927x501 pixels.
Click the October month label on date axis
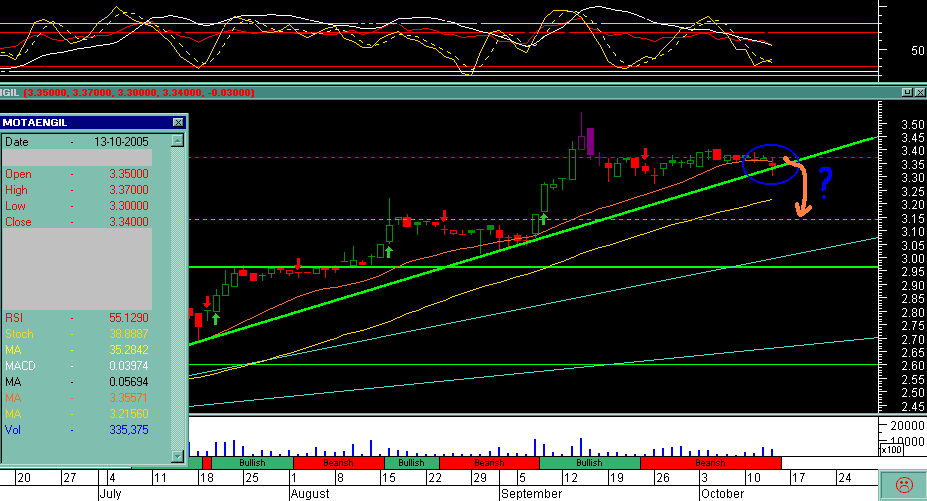tap(722, 493)
